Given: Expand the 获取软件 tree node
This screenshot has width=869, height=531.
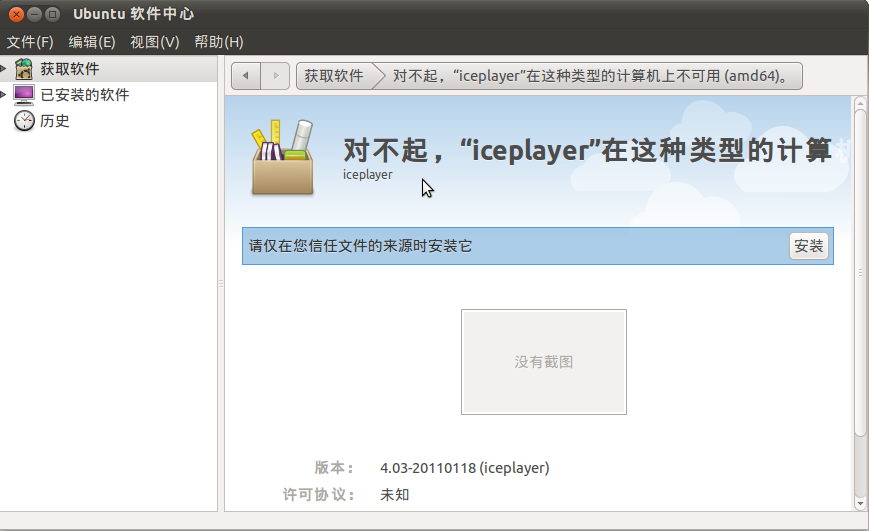Looking at the screenshot, I should coord(3,69).
